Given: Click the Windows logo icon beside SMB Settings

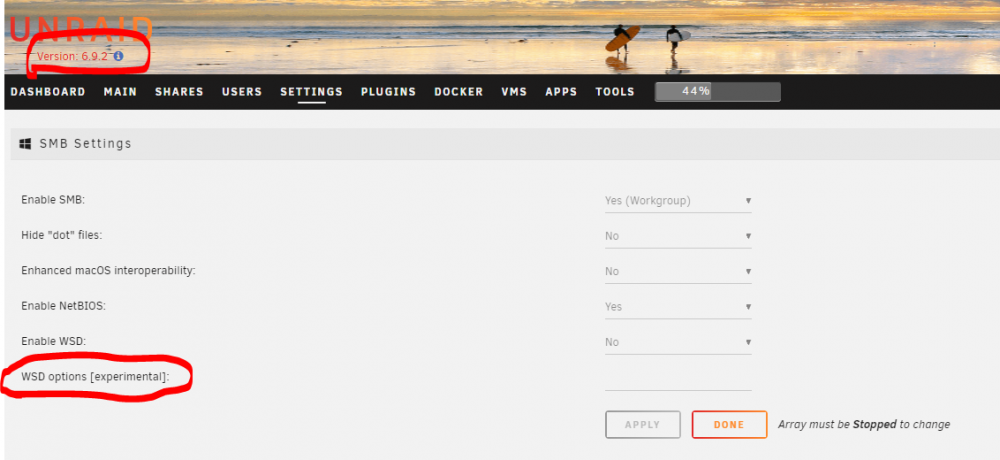Looking at the screenshot, I should tap(26, 144).
